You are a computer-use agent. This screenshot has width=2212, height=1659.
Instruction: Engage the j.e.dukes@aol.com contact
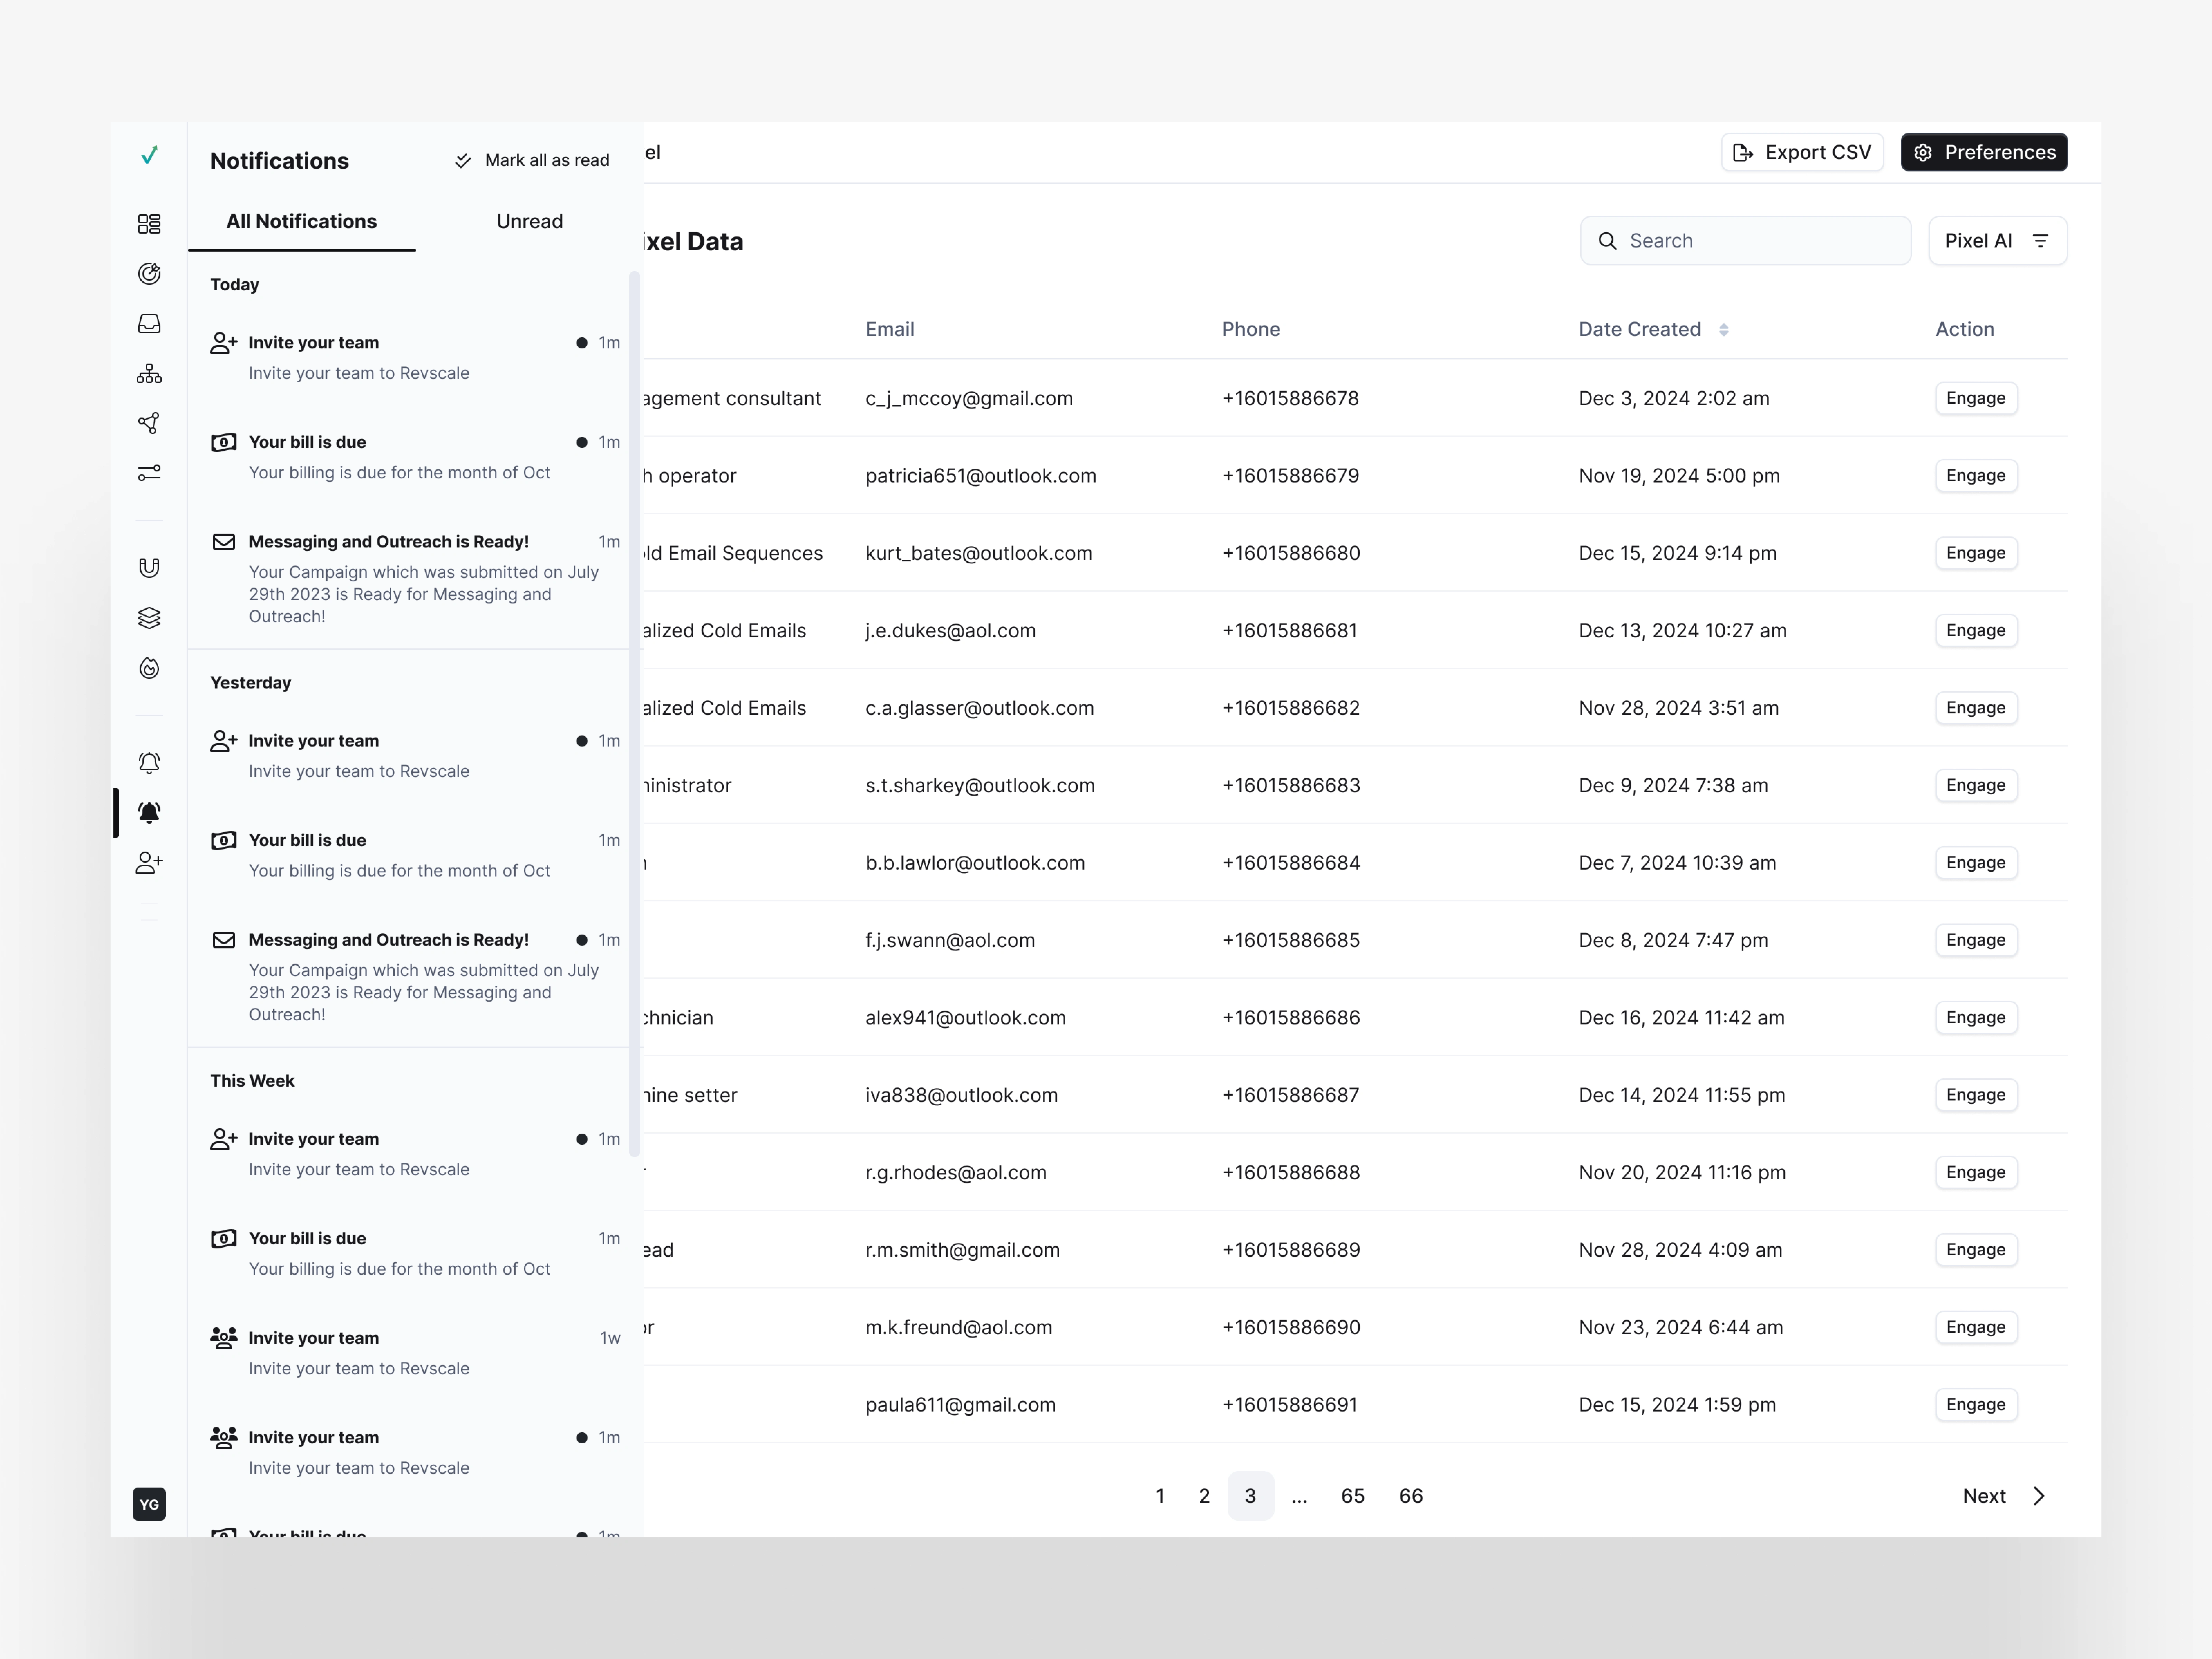[x=1976, y=631]
